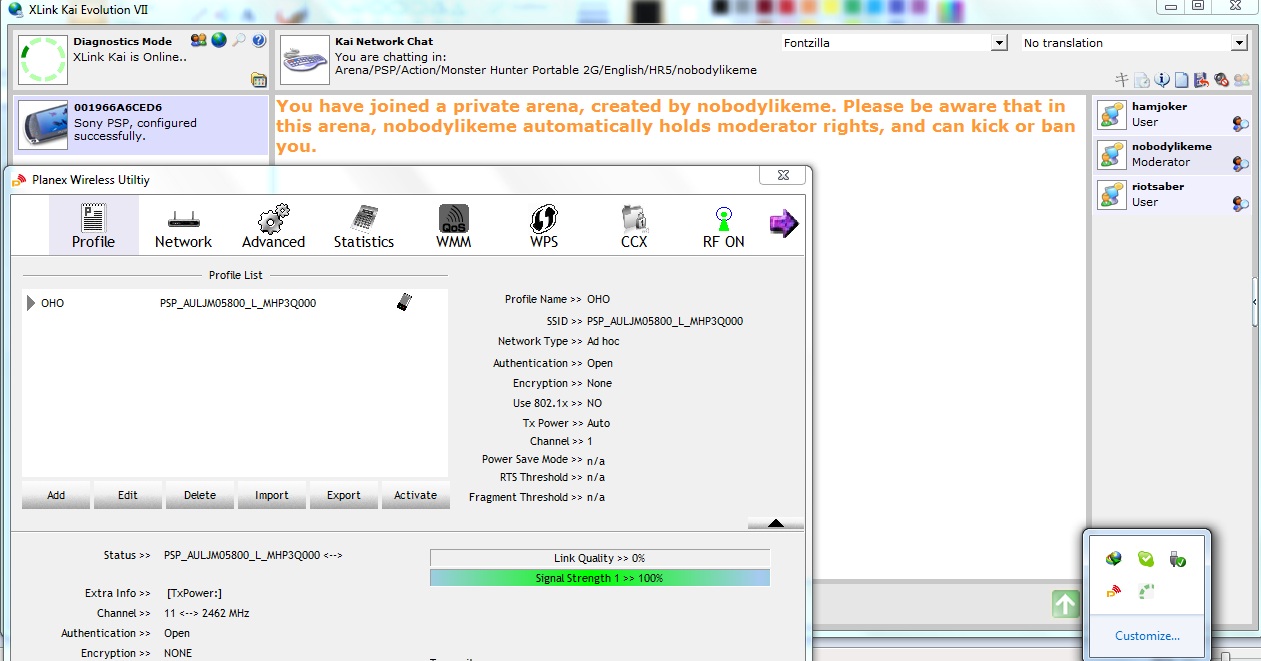This screenshot has width=1261, height=661.
Task: Click the Customize... link in tray popup
Action: [x=1147, y=636]
